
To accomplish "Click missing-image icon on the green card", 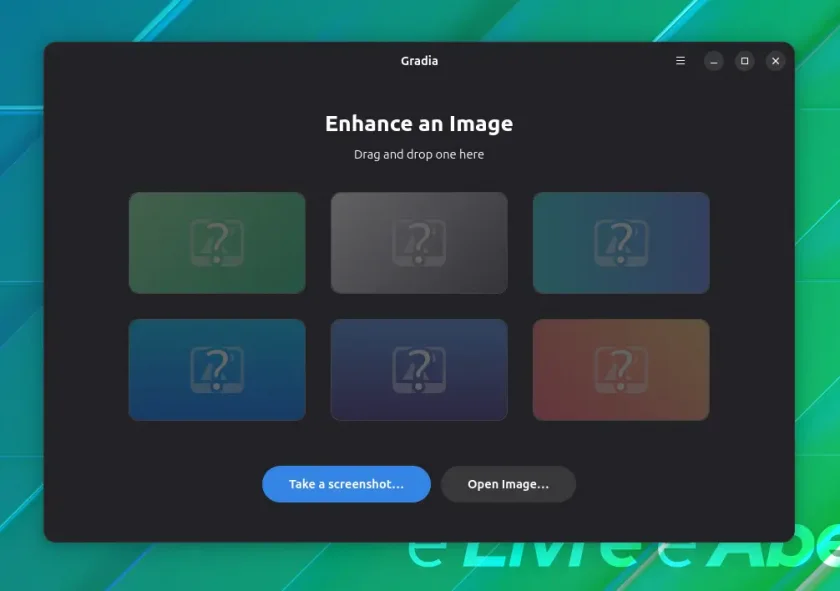I will pyautogui.click(x=217, y=243).
